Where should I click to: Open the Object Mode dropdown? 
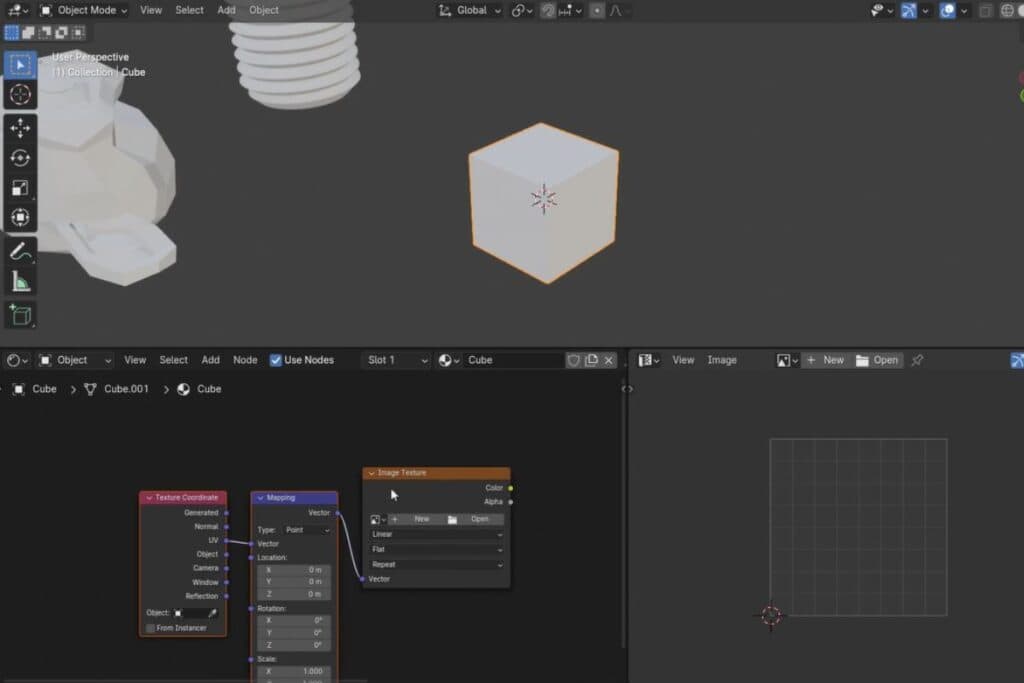[x=84, y=10]
